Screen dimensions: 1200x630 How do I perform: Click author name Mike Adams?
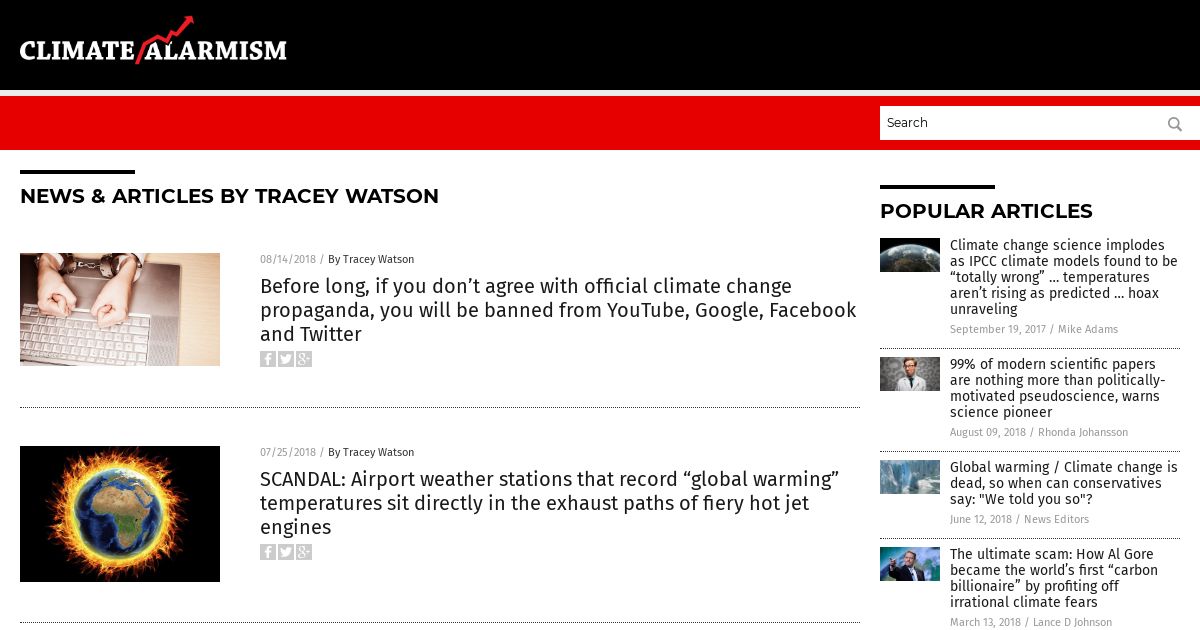[1088, 329]
